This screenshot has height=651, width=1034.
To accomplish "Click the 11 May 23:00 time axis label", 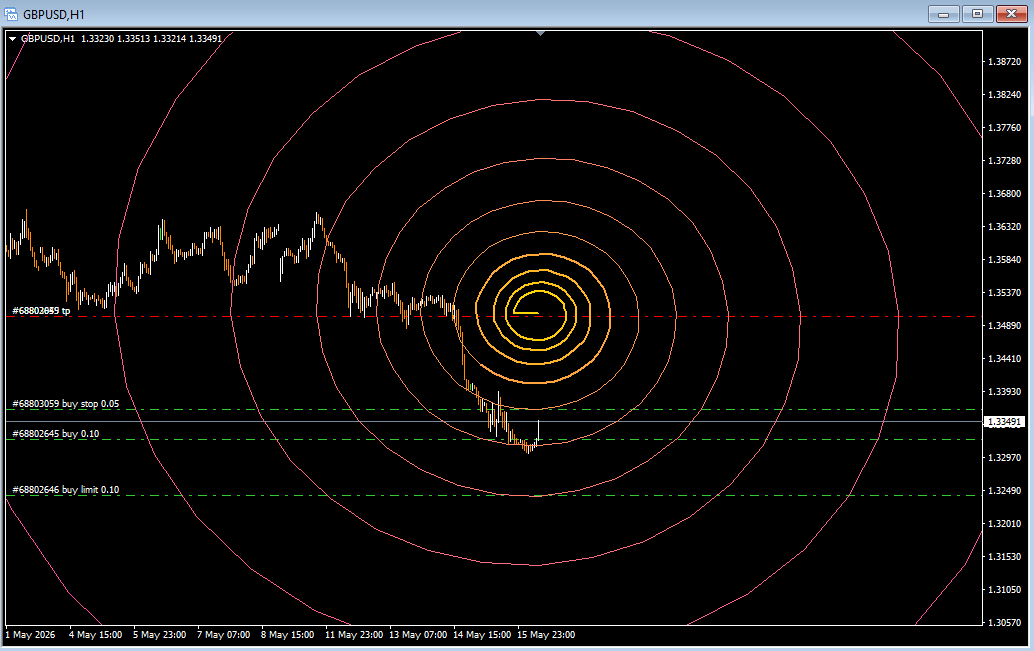I will [354, 635].
